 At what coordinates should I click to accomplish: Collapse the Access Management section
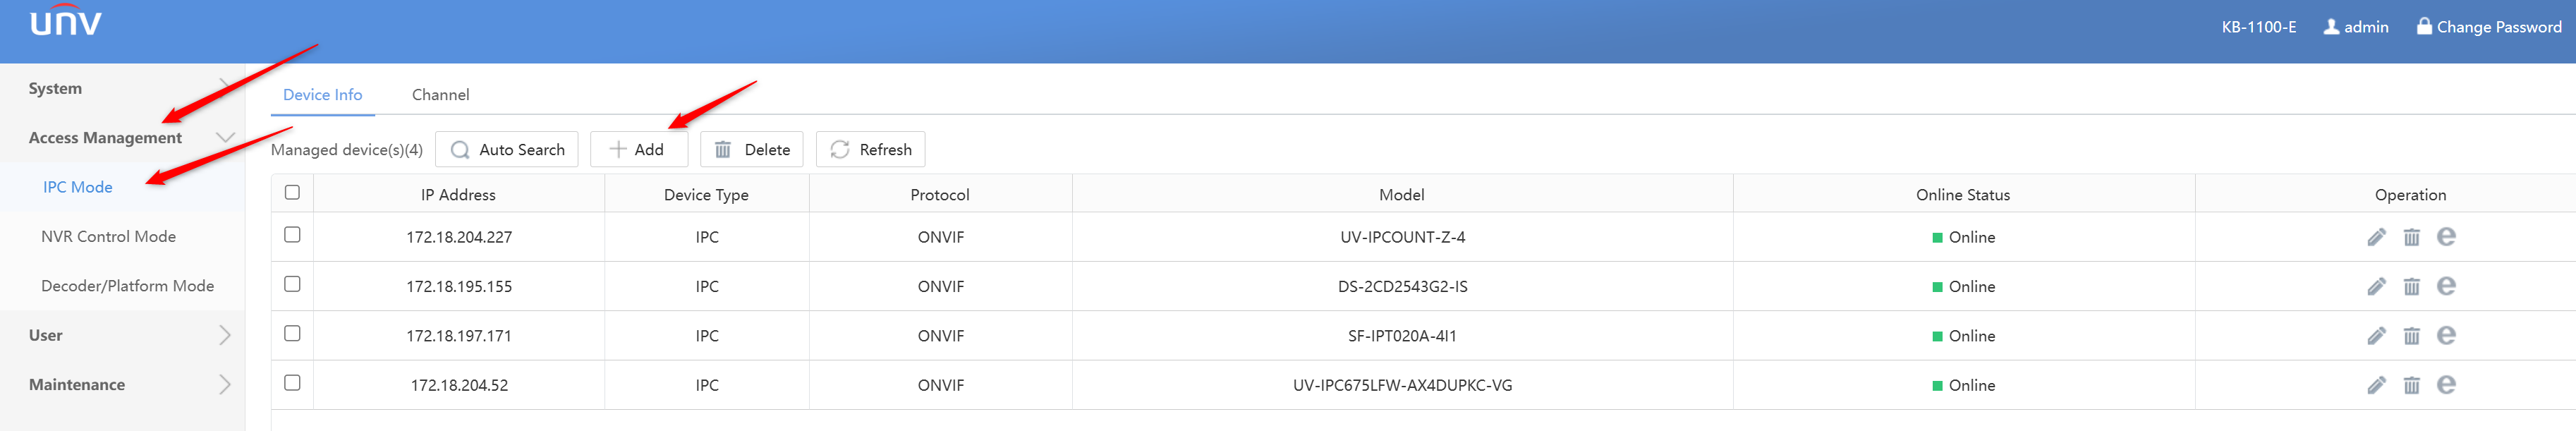[x=122, y=138]
